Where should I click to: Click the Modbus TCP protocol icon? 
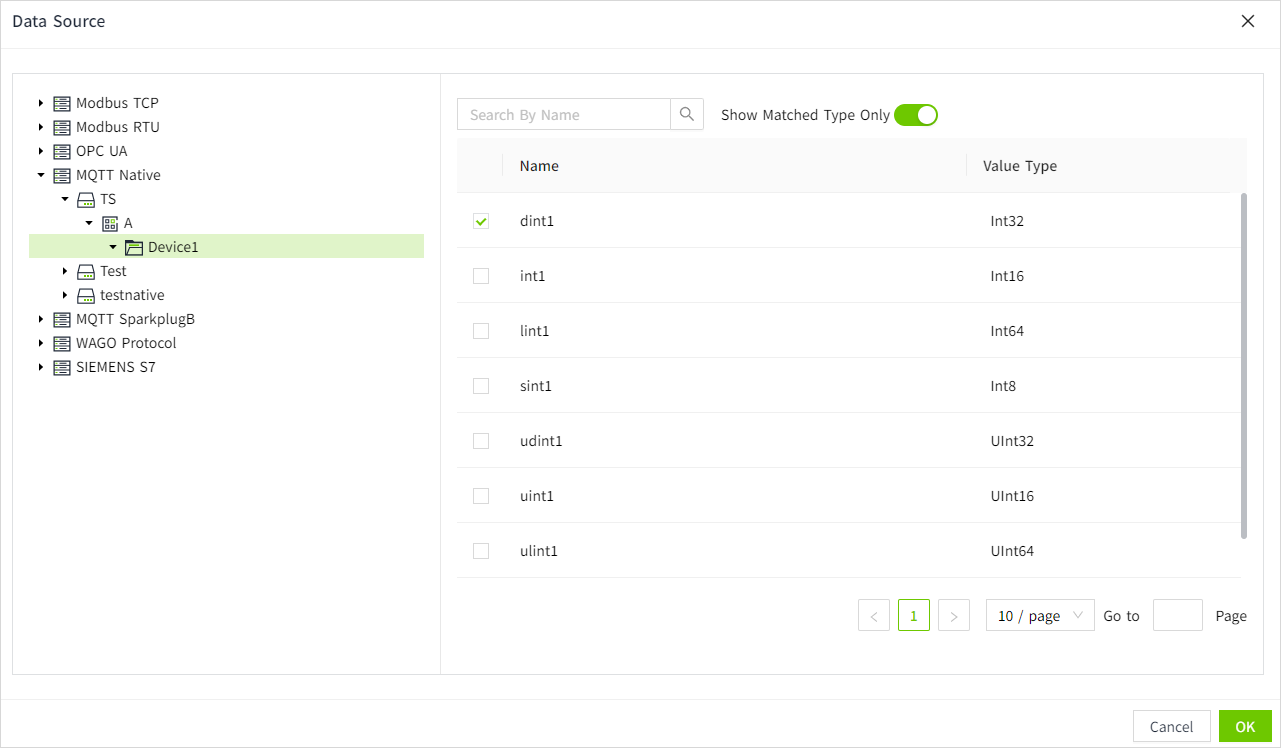click(62, 103)
